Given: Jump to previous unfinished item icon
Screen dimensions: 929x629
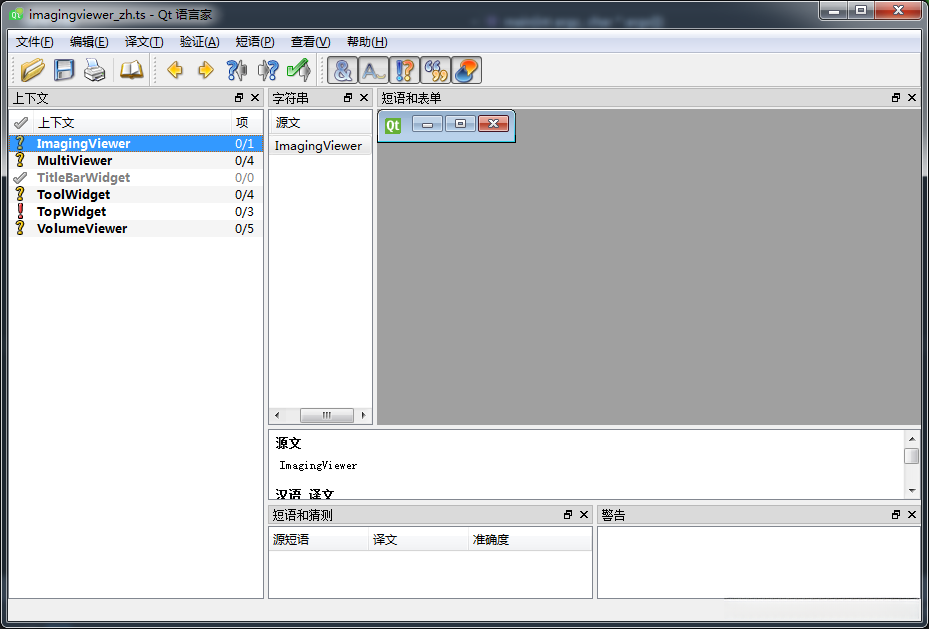Looking at the screenshot, I should click(236, 70).
